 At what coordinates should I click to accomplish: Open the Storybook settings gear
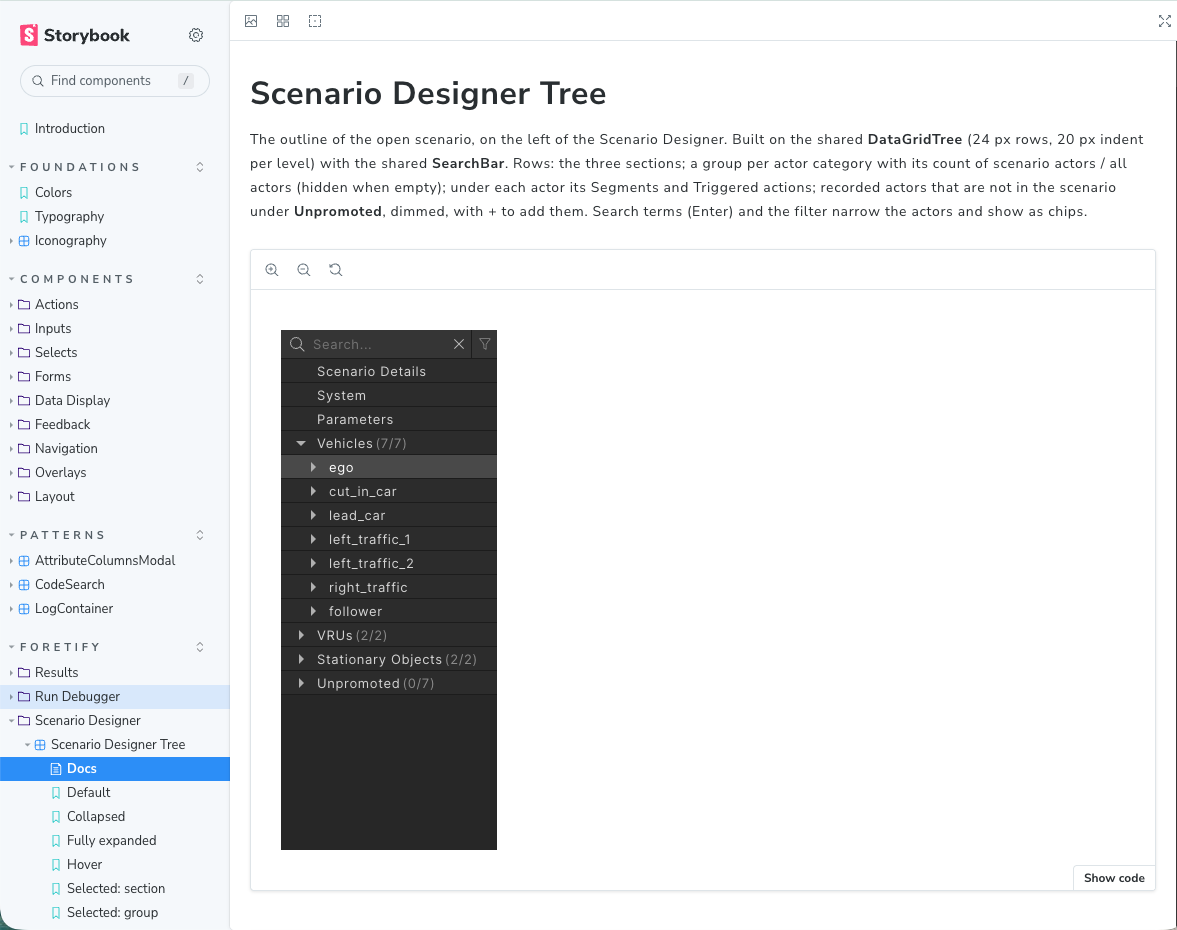[196, 35]
